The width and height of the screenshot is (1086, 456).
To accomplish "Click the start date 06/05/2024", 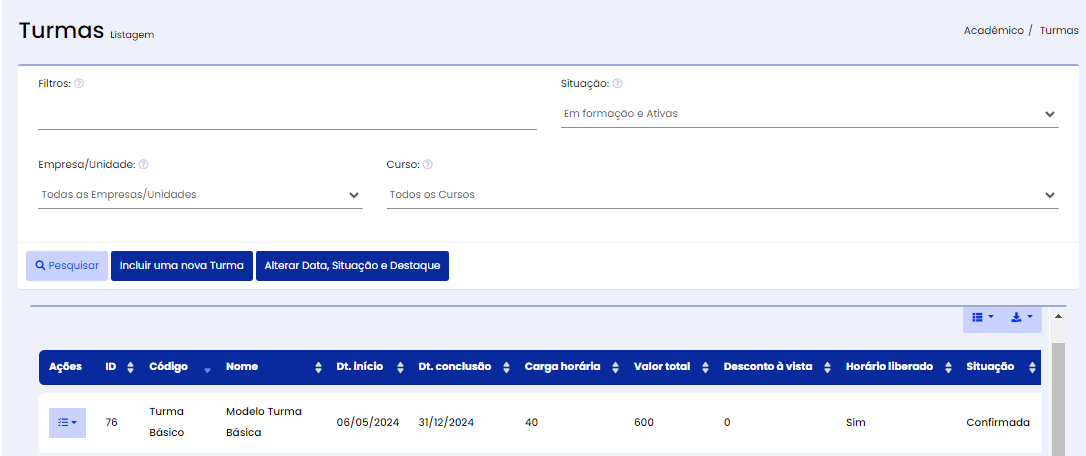I will [x=368, y=422].
